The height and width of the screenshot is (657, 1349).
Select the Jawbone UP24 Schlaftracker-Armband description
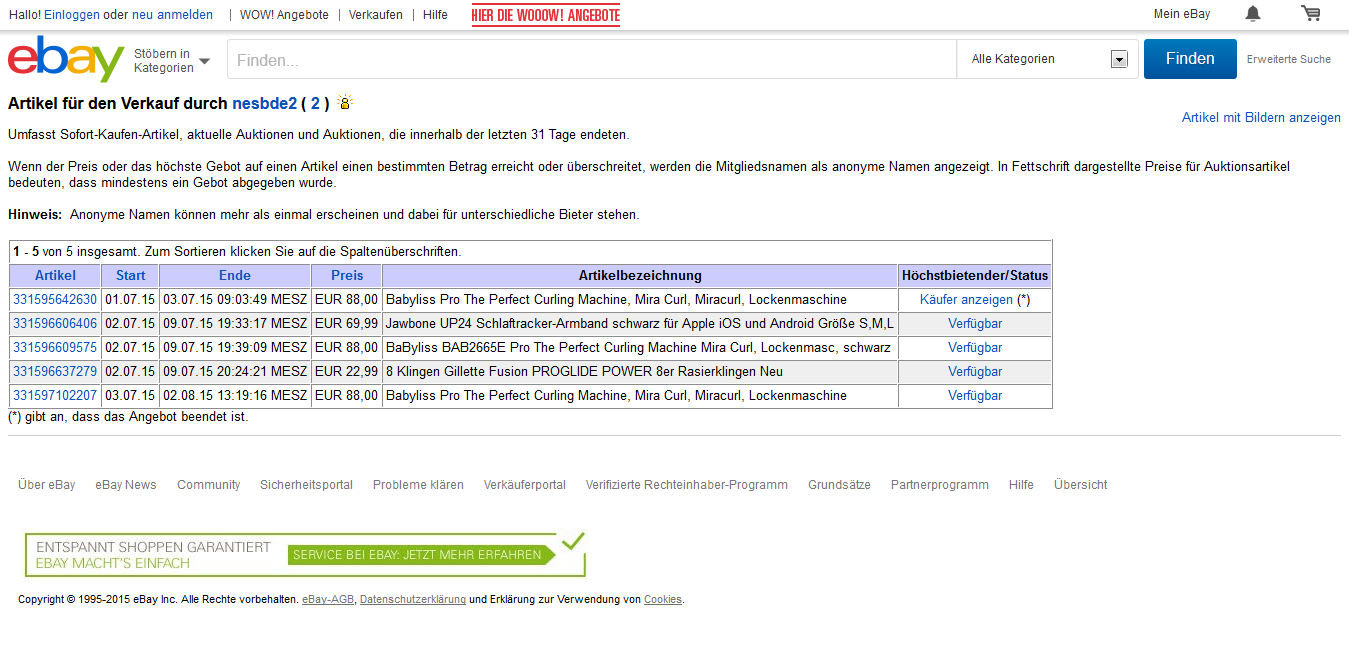point(640,324)
